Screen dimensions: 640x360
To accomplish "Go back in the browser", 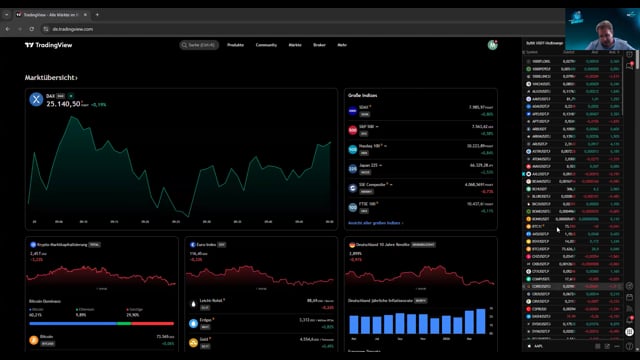I will tap(7, 29).
